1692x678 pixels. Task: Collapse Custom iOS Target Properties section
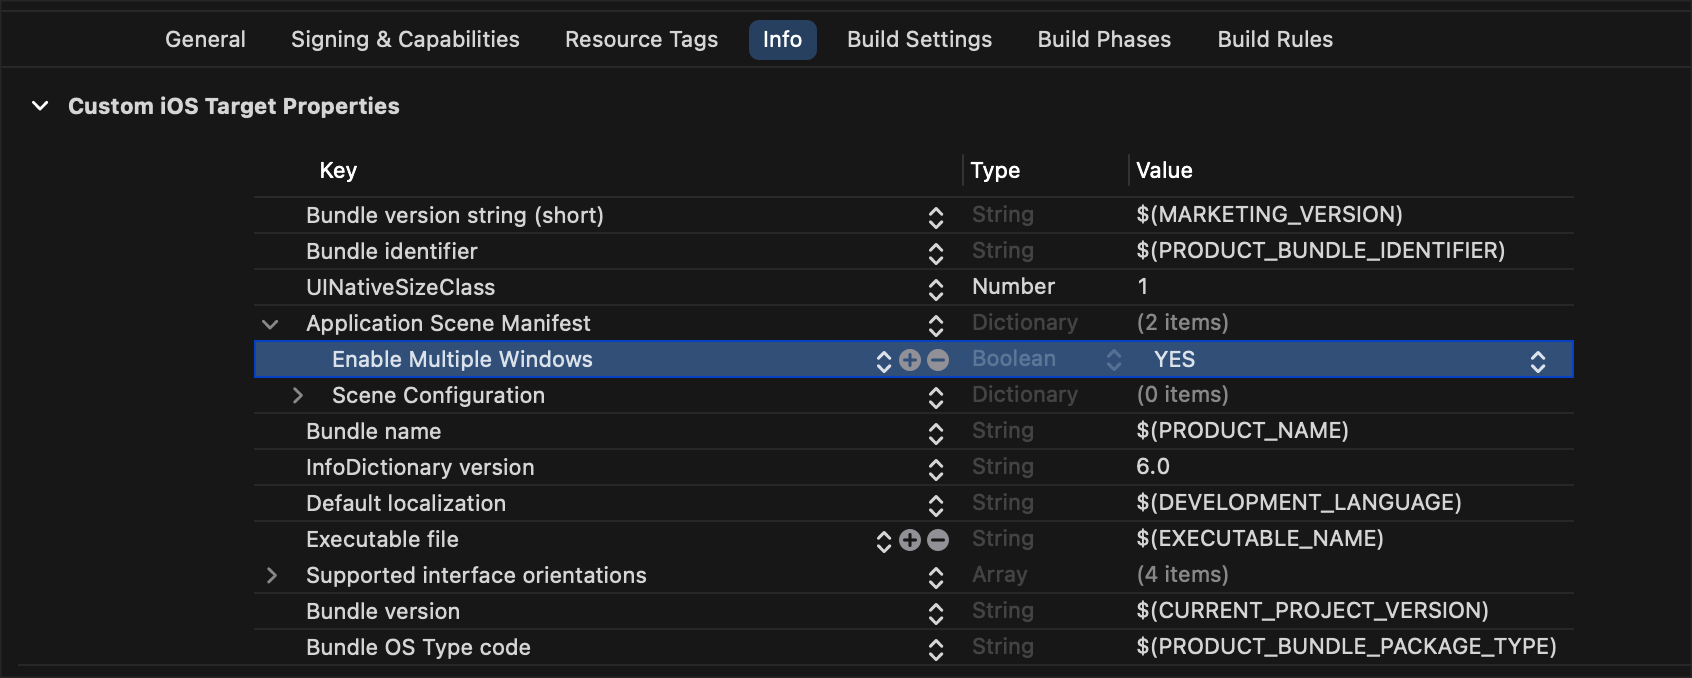pyautogui.click(x=40, y=106)
